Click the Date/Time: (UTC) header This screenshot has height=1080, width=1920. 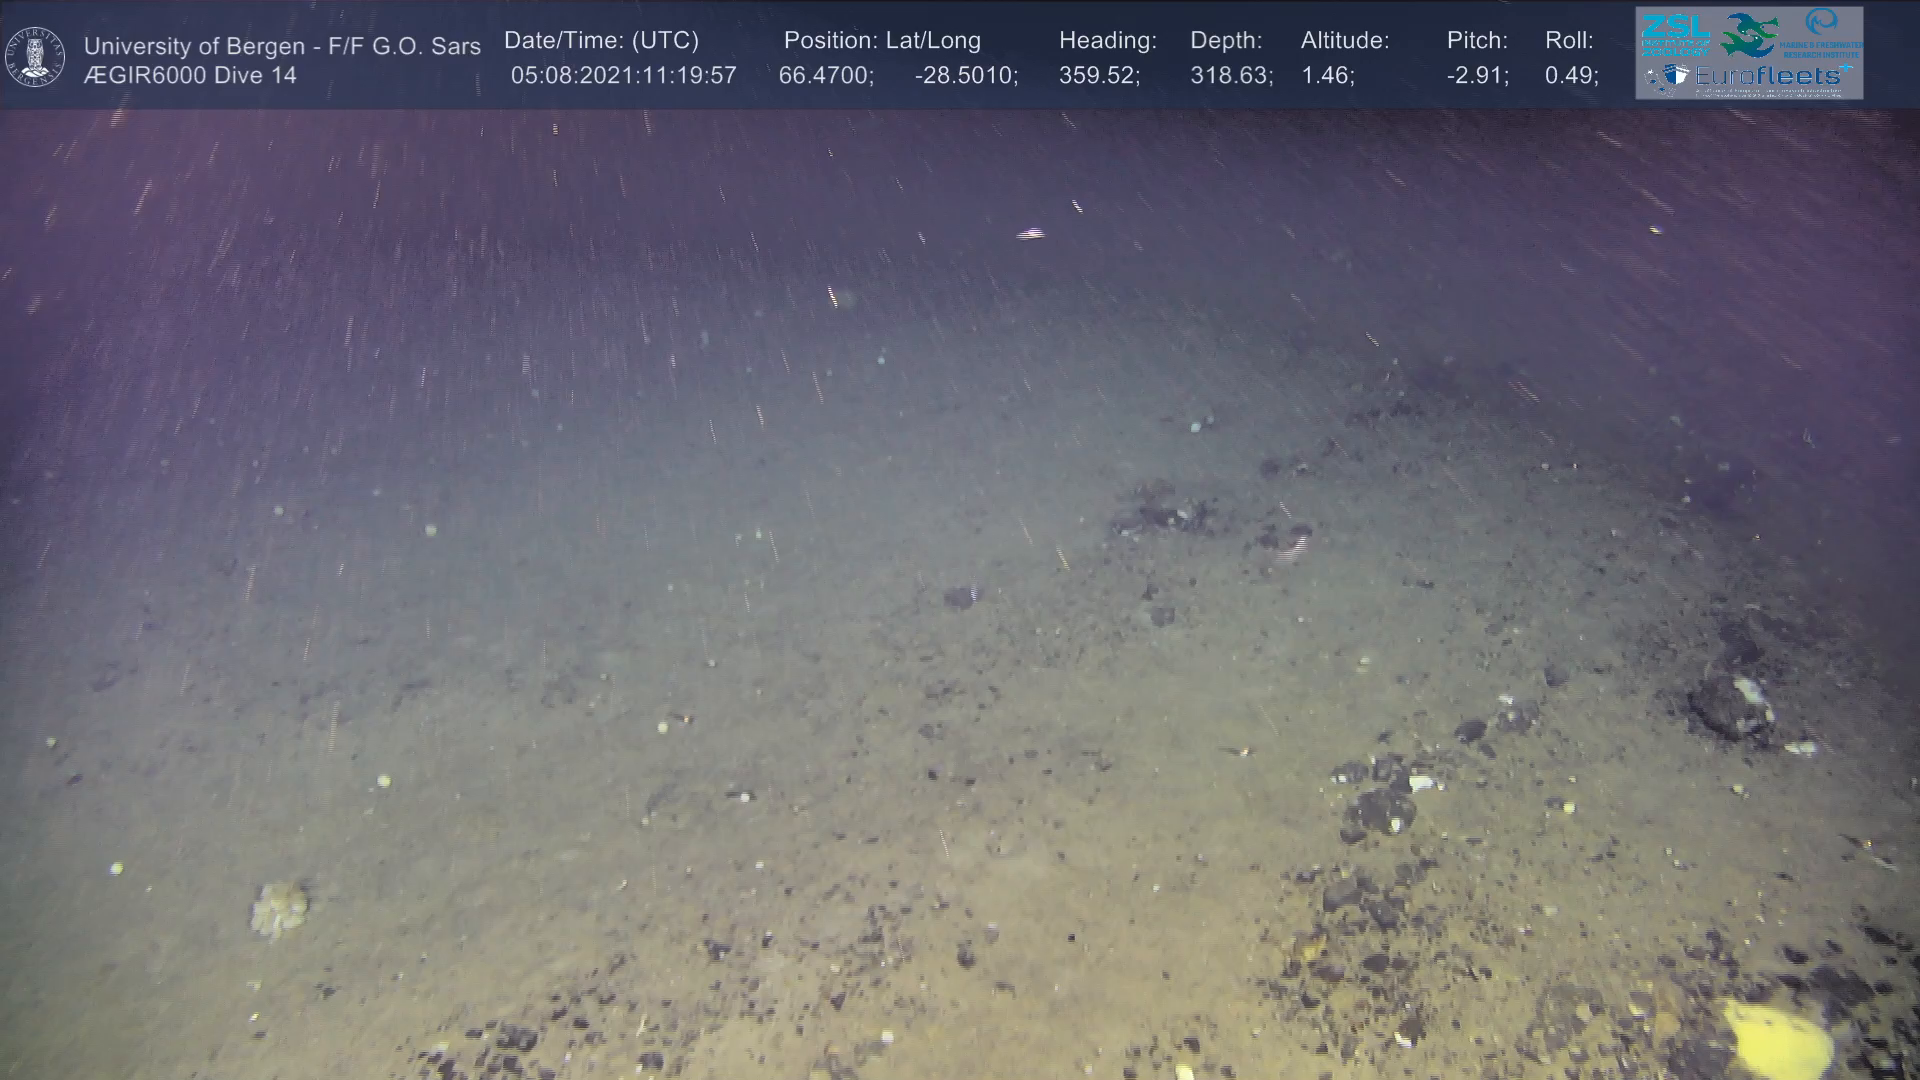[x=601, y=41]
